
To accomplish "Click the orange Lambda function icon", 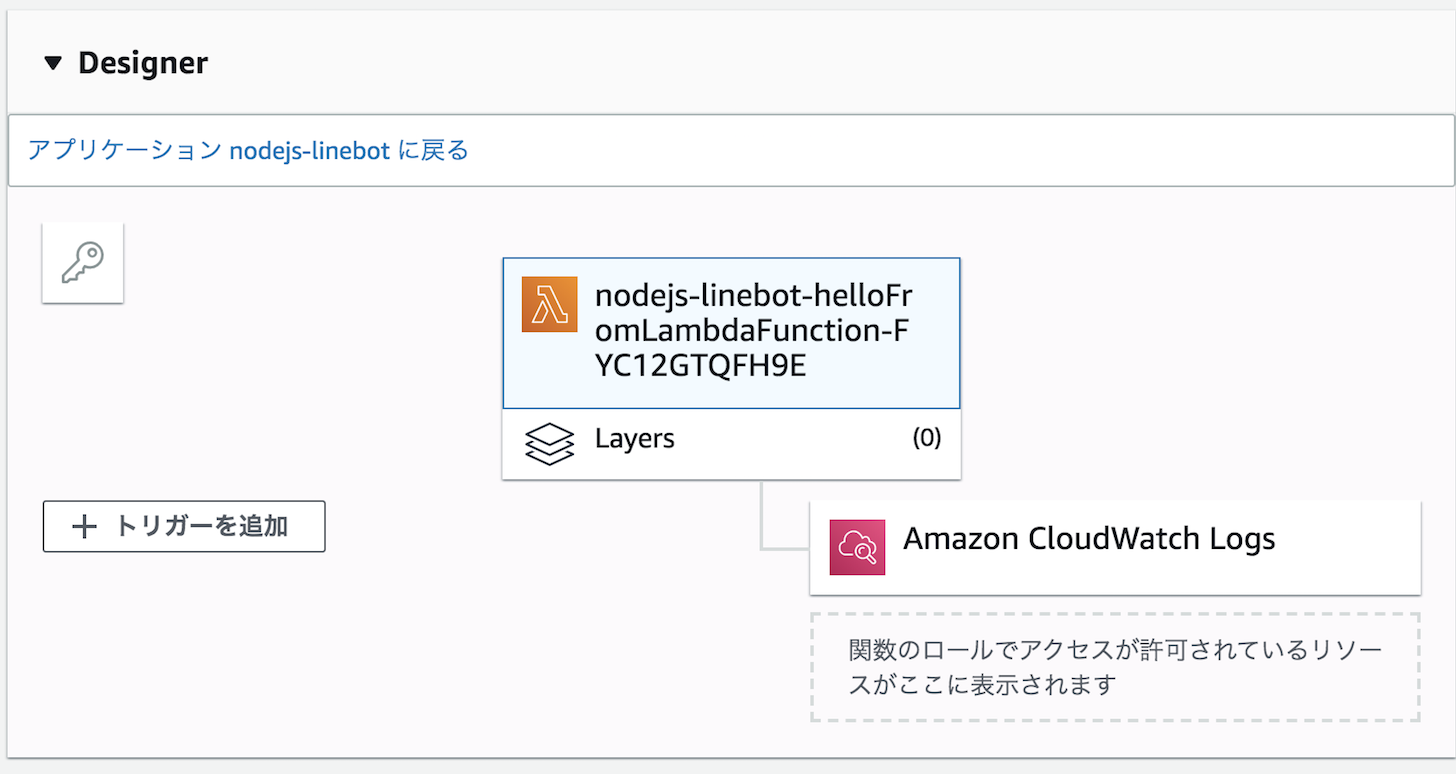I will (x=550, y=304).
